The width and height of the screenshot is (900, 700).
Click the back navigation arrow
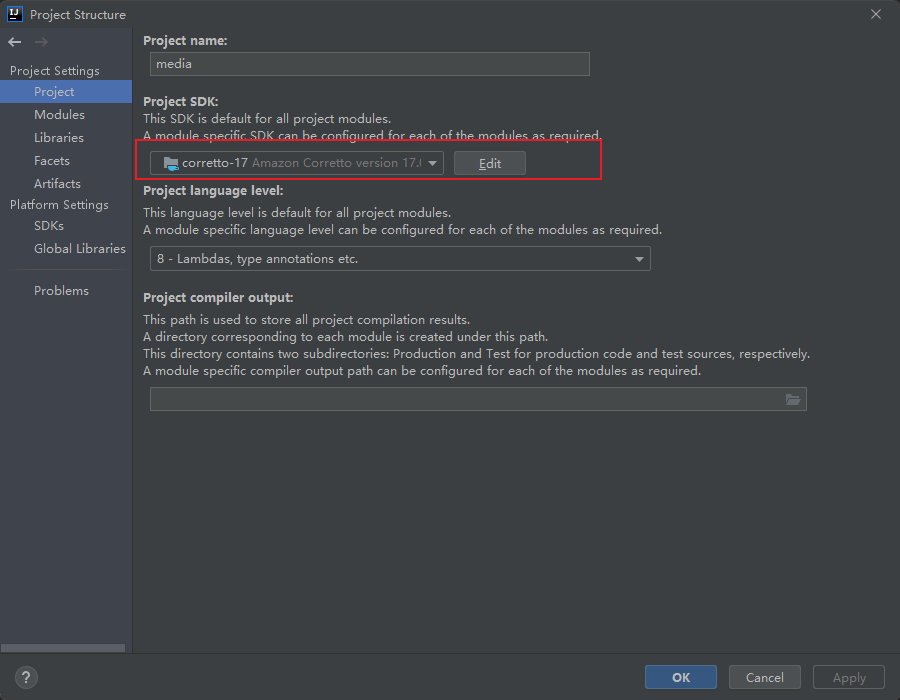point(14,42)
